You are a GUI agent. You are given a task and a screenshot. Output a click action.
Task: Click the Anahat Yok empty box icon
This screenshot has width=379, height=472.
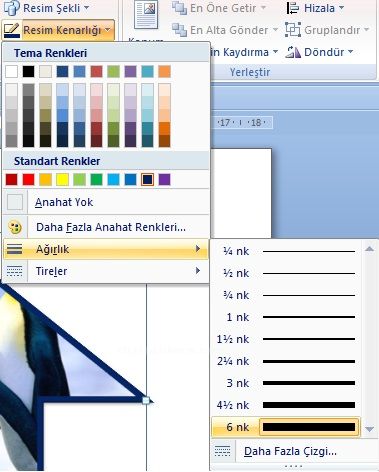click(15, 202)
